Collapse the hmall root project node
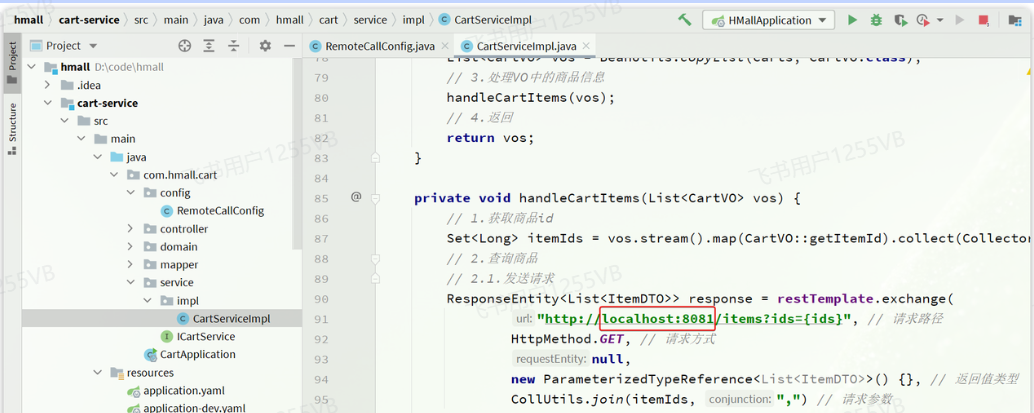The height and width of the screenshot is (413, 1034). point(32,67)
